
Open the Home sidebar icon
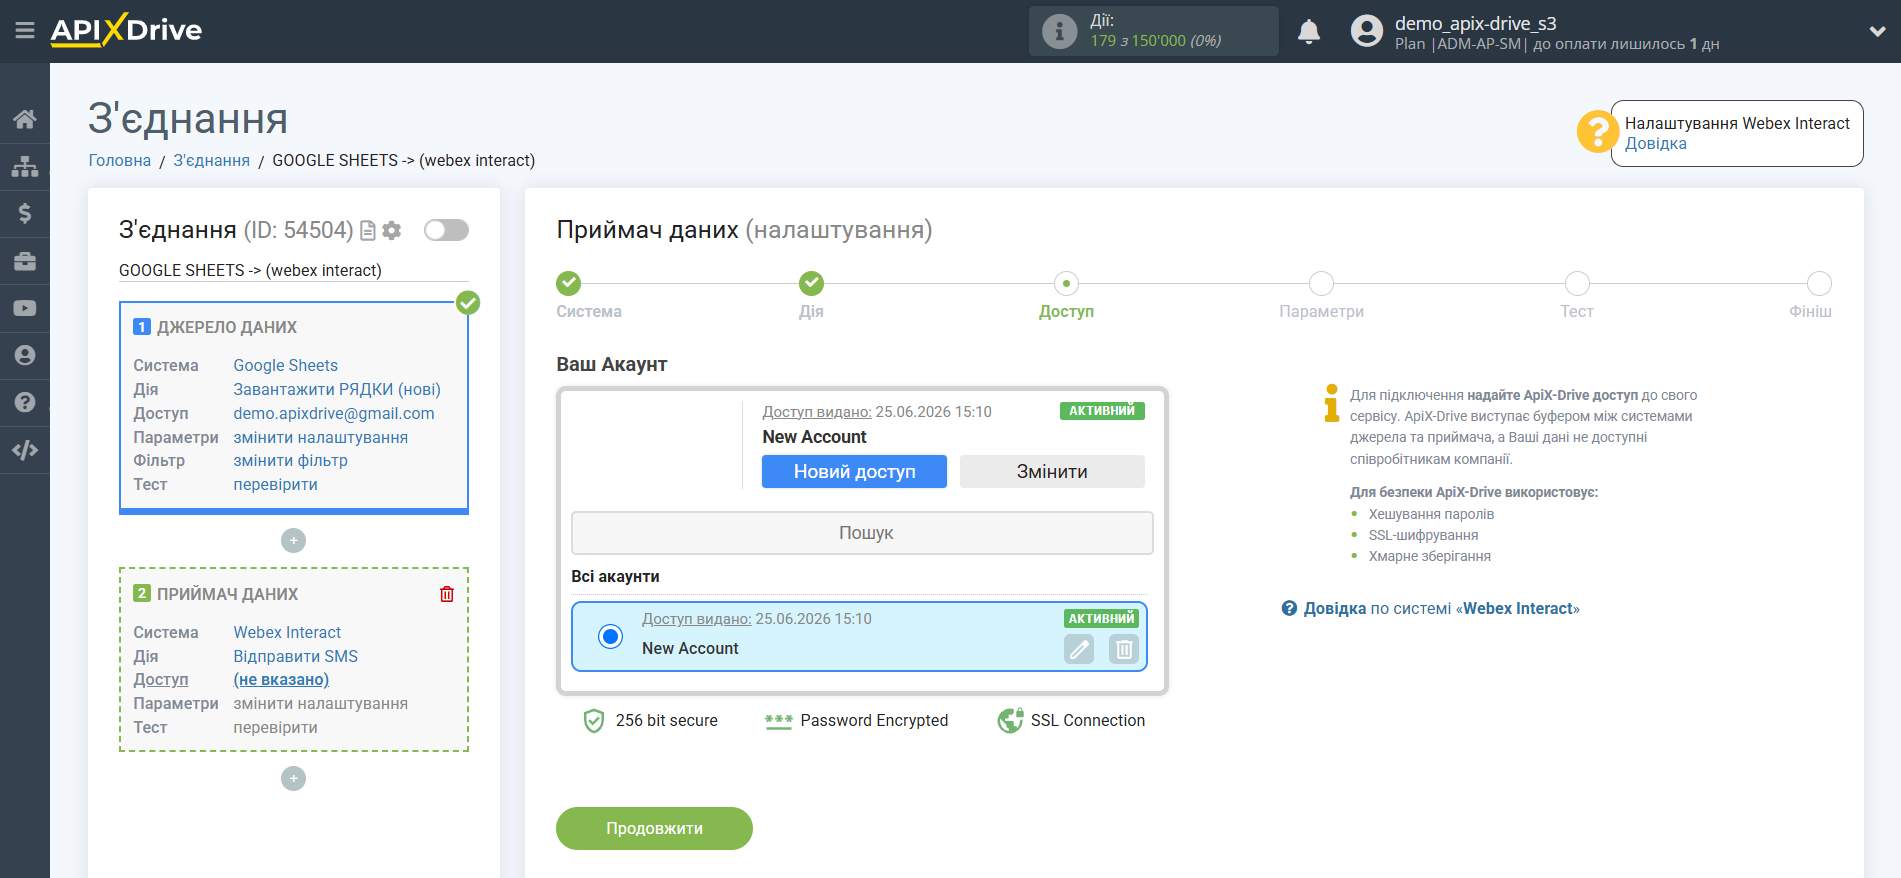pyautogui.click(x=25, y=119)
